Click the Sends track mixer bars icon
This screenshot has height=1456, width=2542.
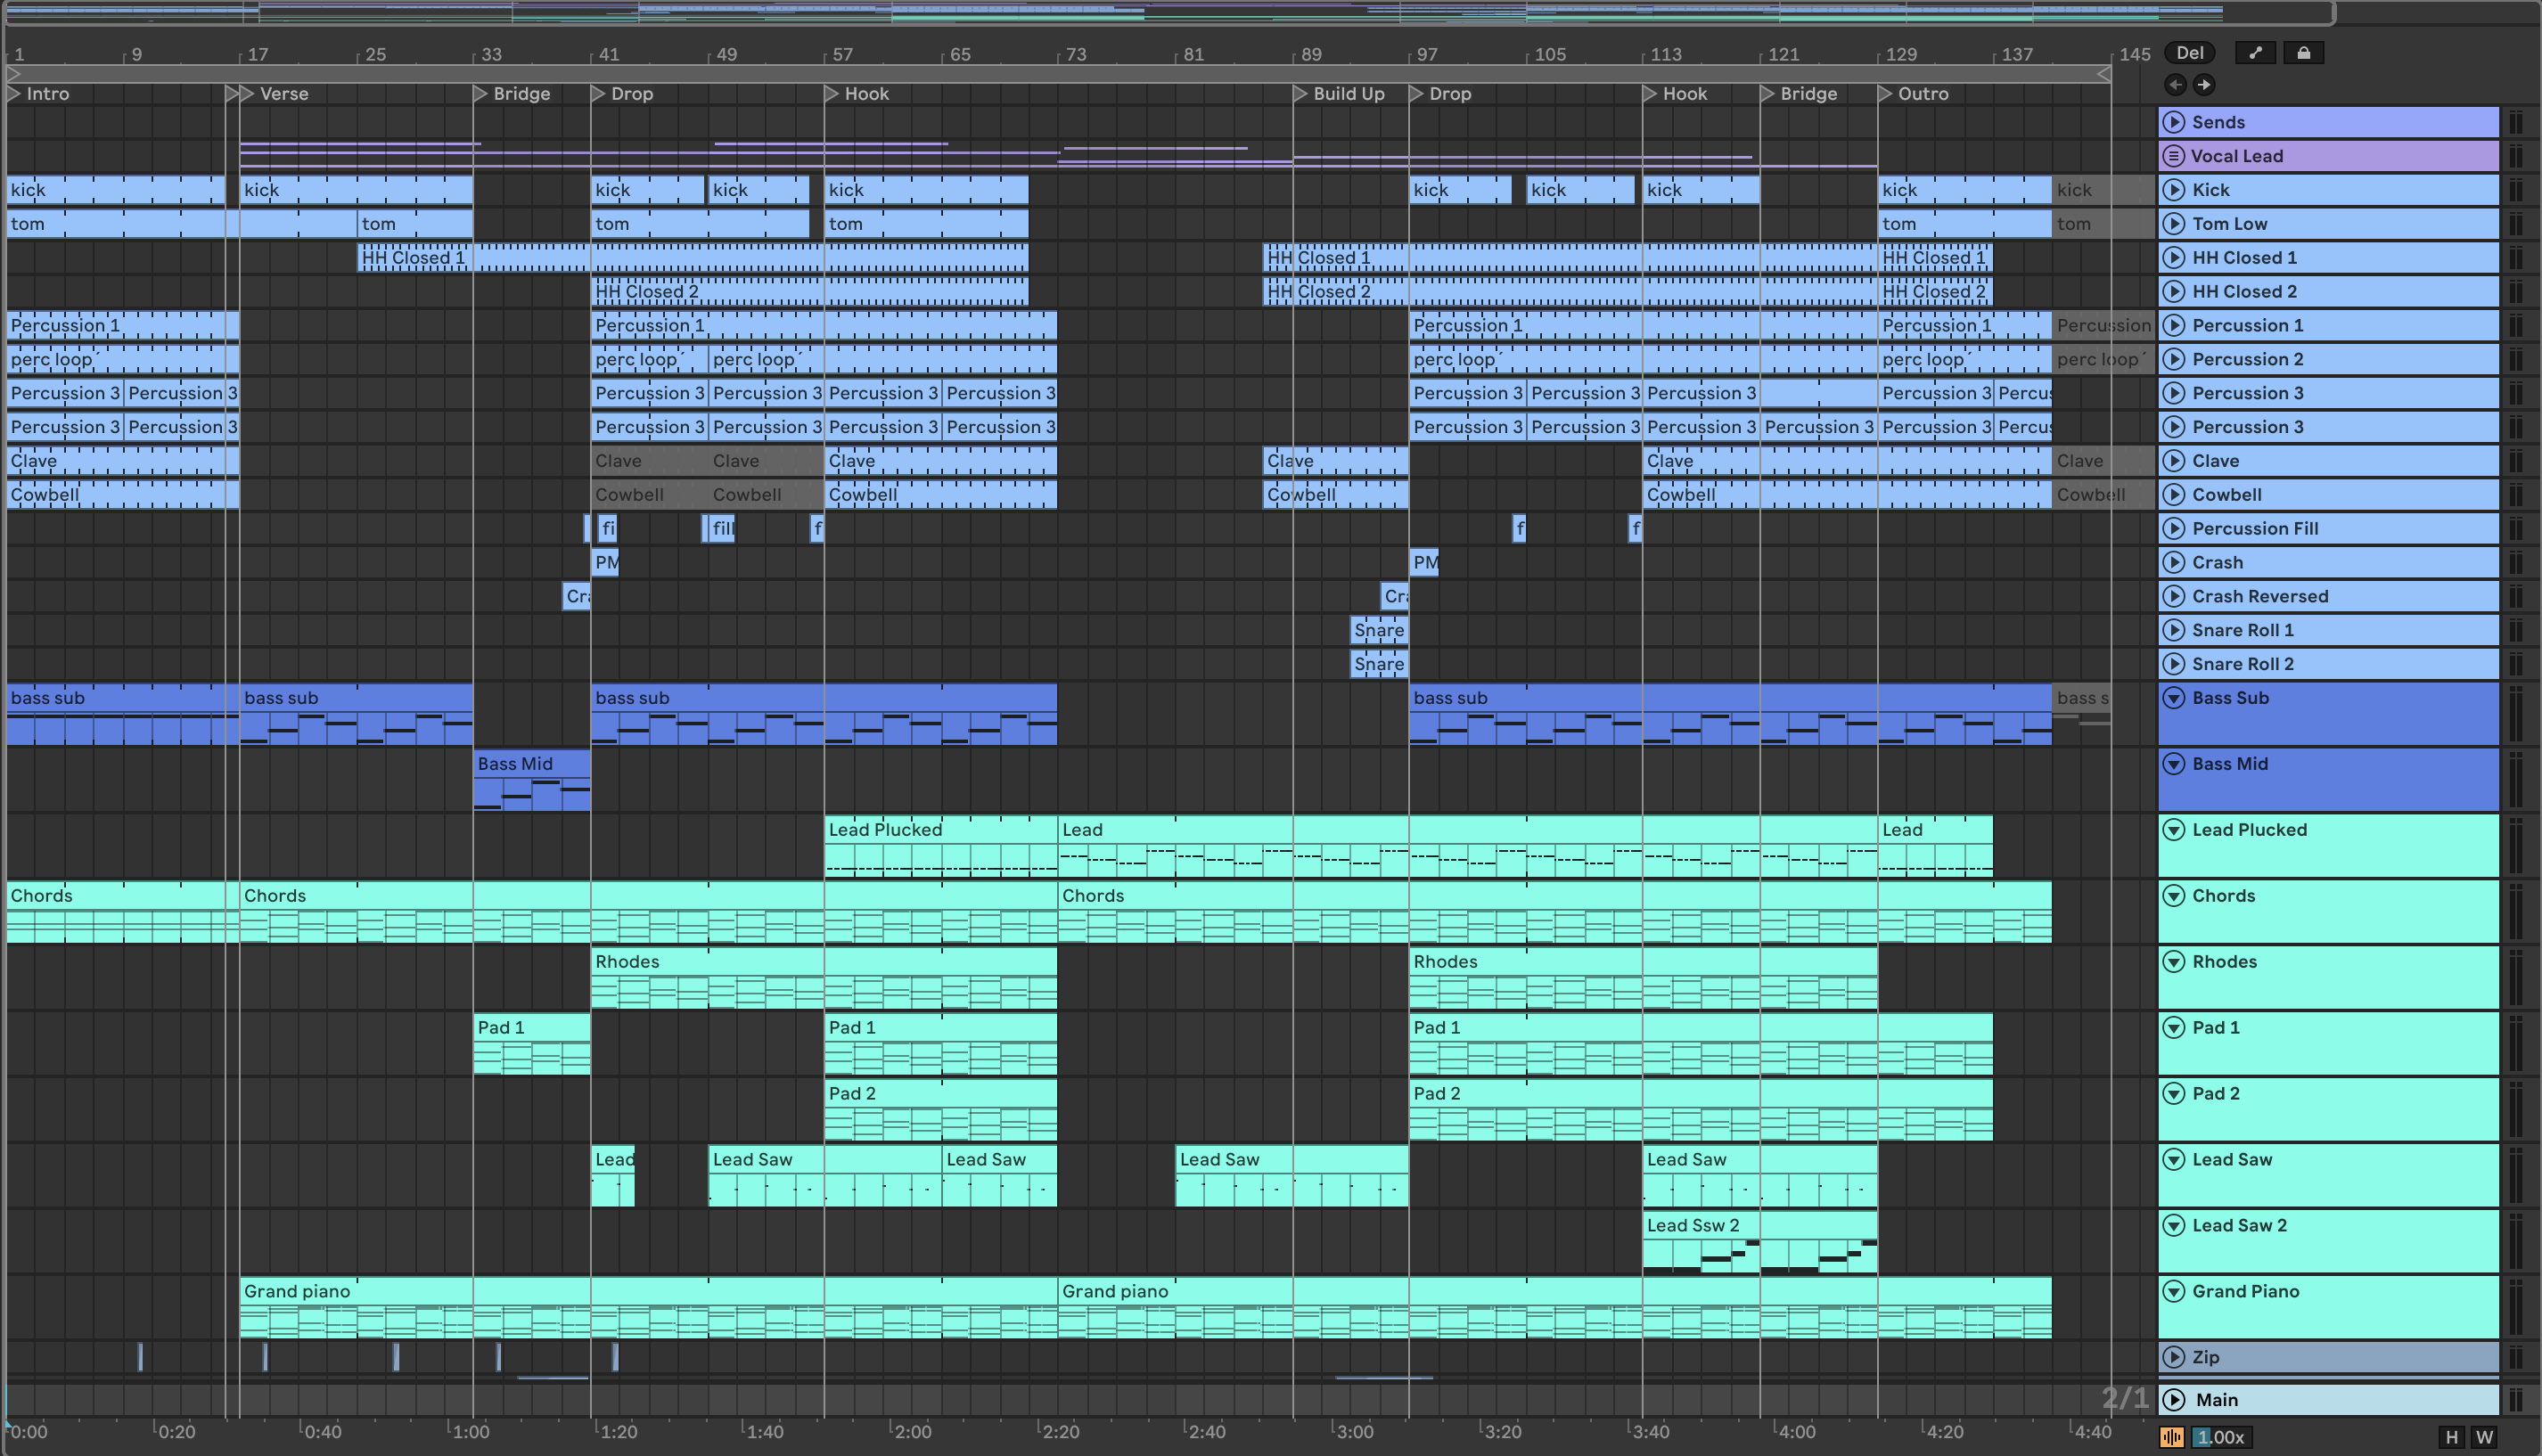tap(2516, 122)
